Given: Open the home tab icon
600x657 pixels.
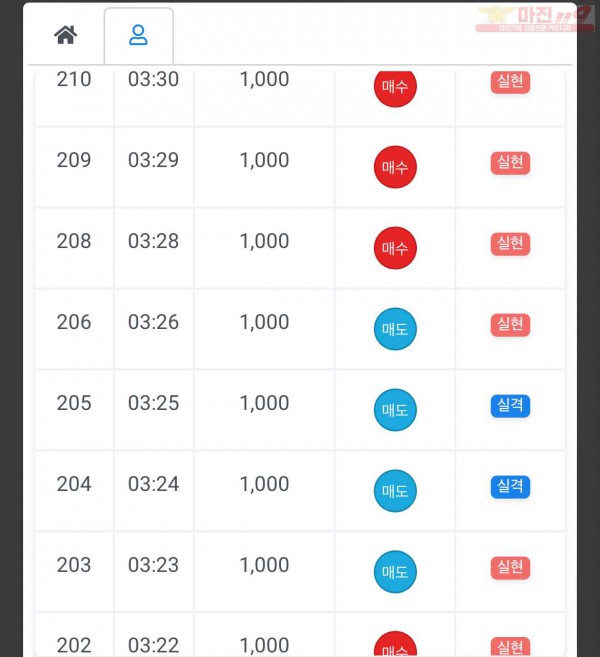Looking at the screenshot, I should [x=66, y=35].
